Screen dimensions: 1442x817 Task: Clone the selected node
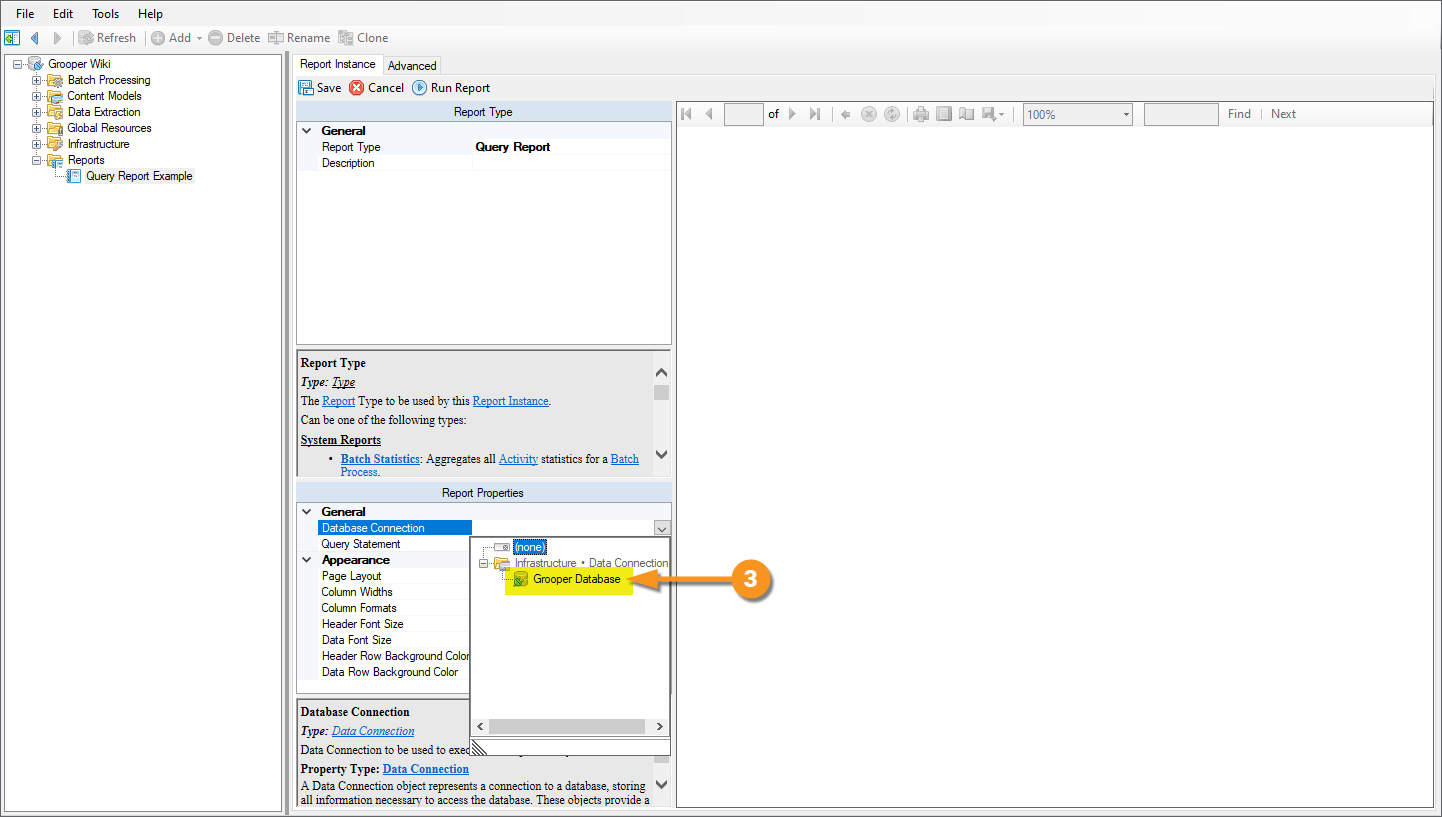(363, 38)
